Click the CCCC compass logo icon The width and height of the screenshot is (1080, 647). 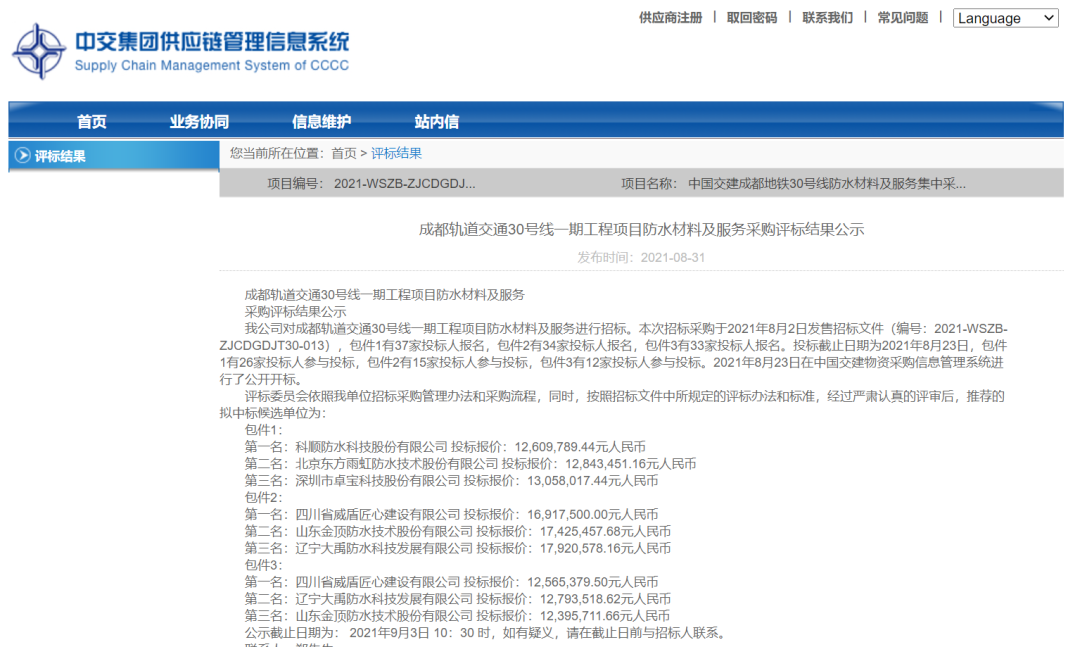39,51
